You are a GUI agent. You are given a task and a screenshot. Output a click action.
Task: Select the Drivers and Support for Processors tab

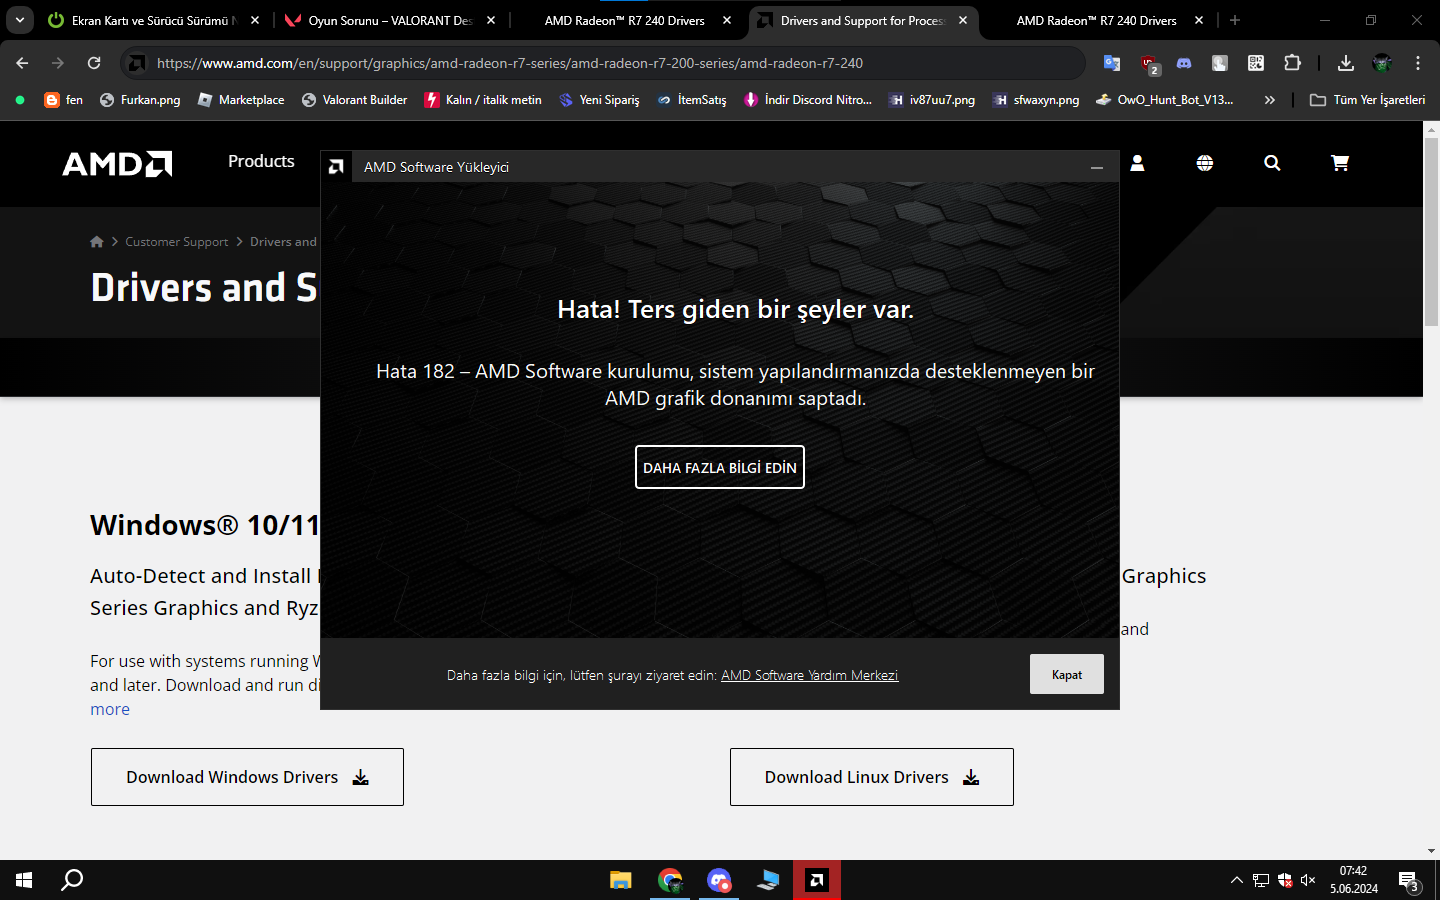pos(862,20)
